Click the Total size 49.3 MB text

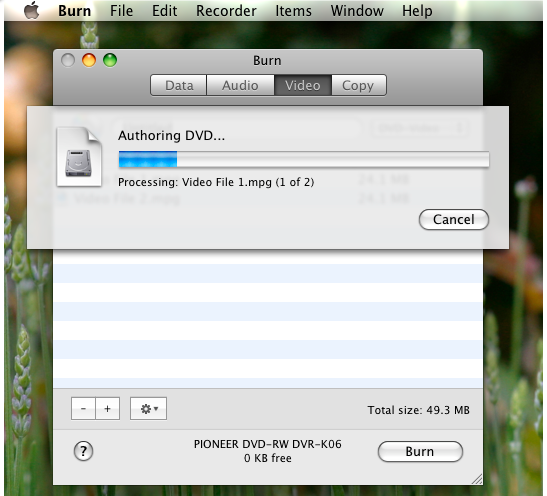point(418,410)
